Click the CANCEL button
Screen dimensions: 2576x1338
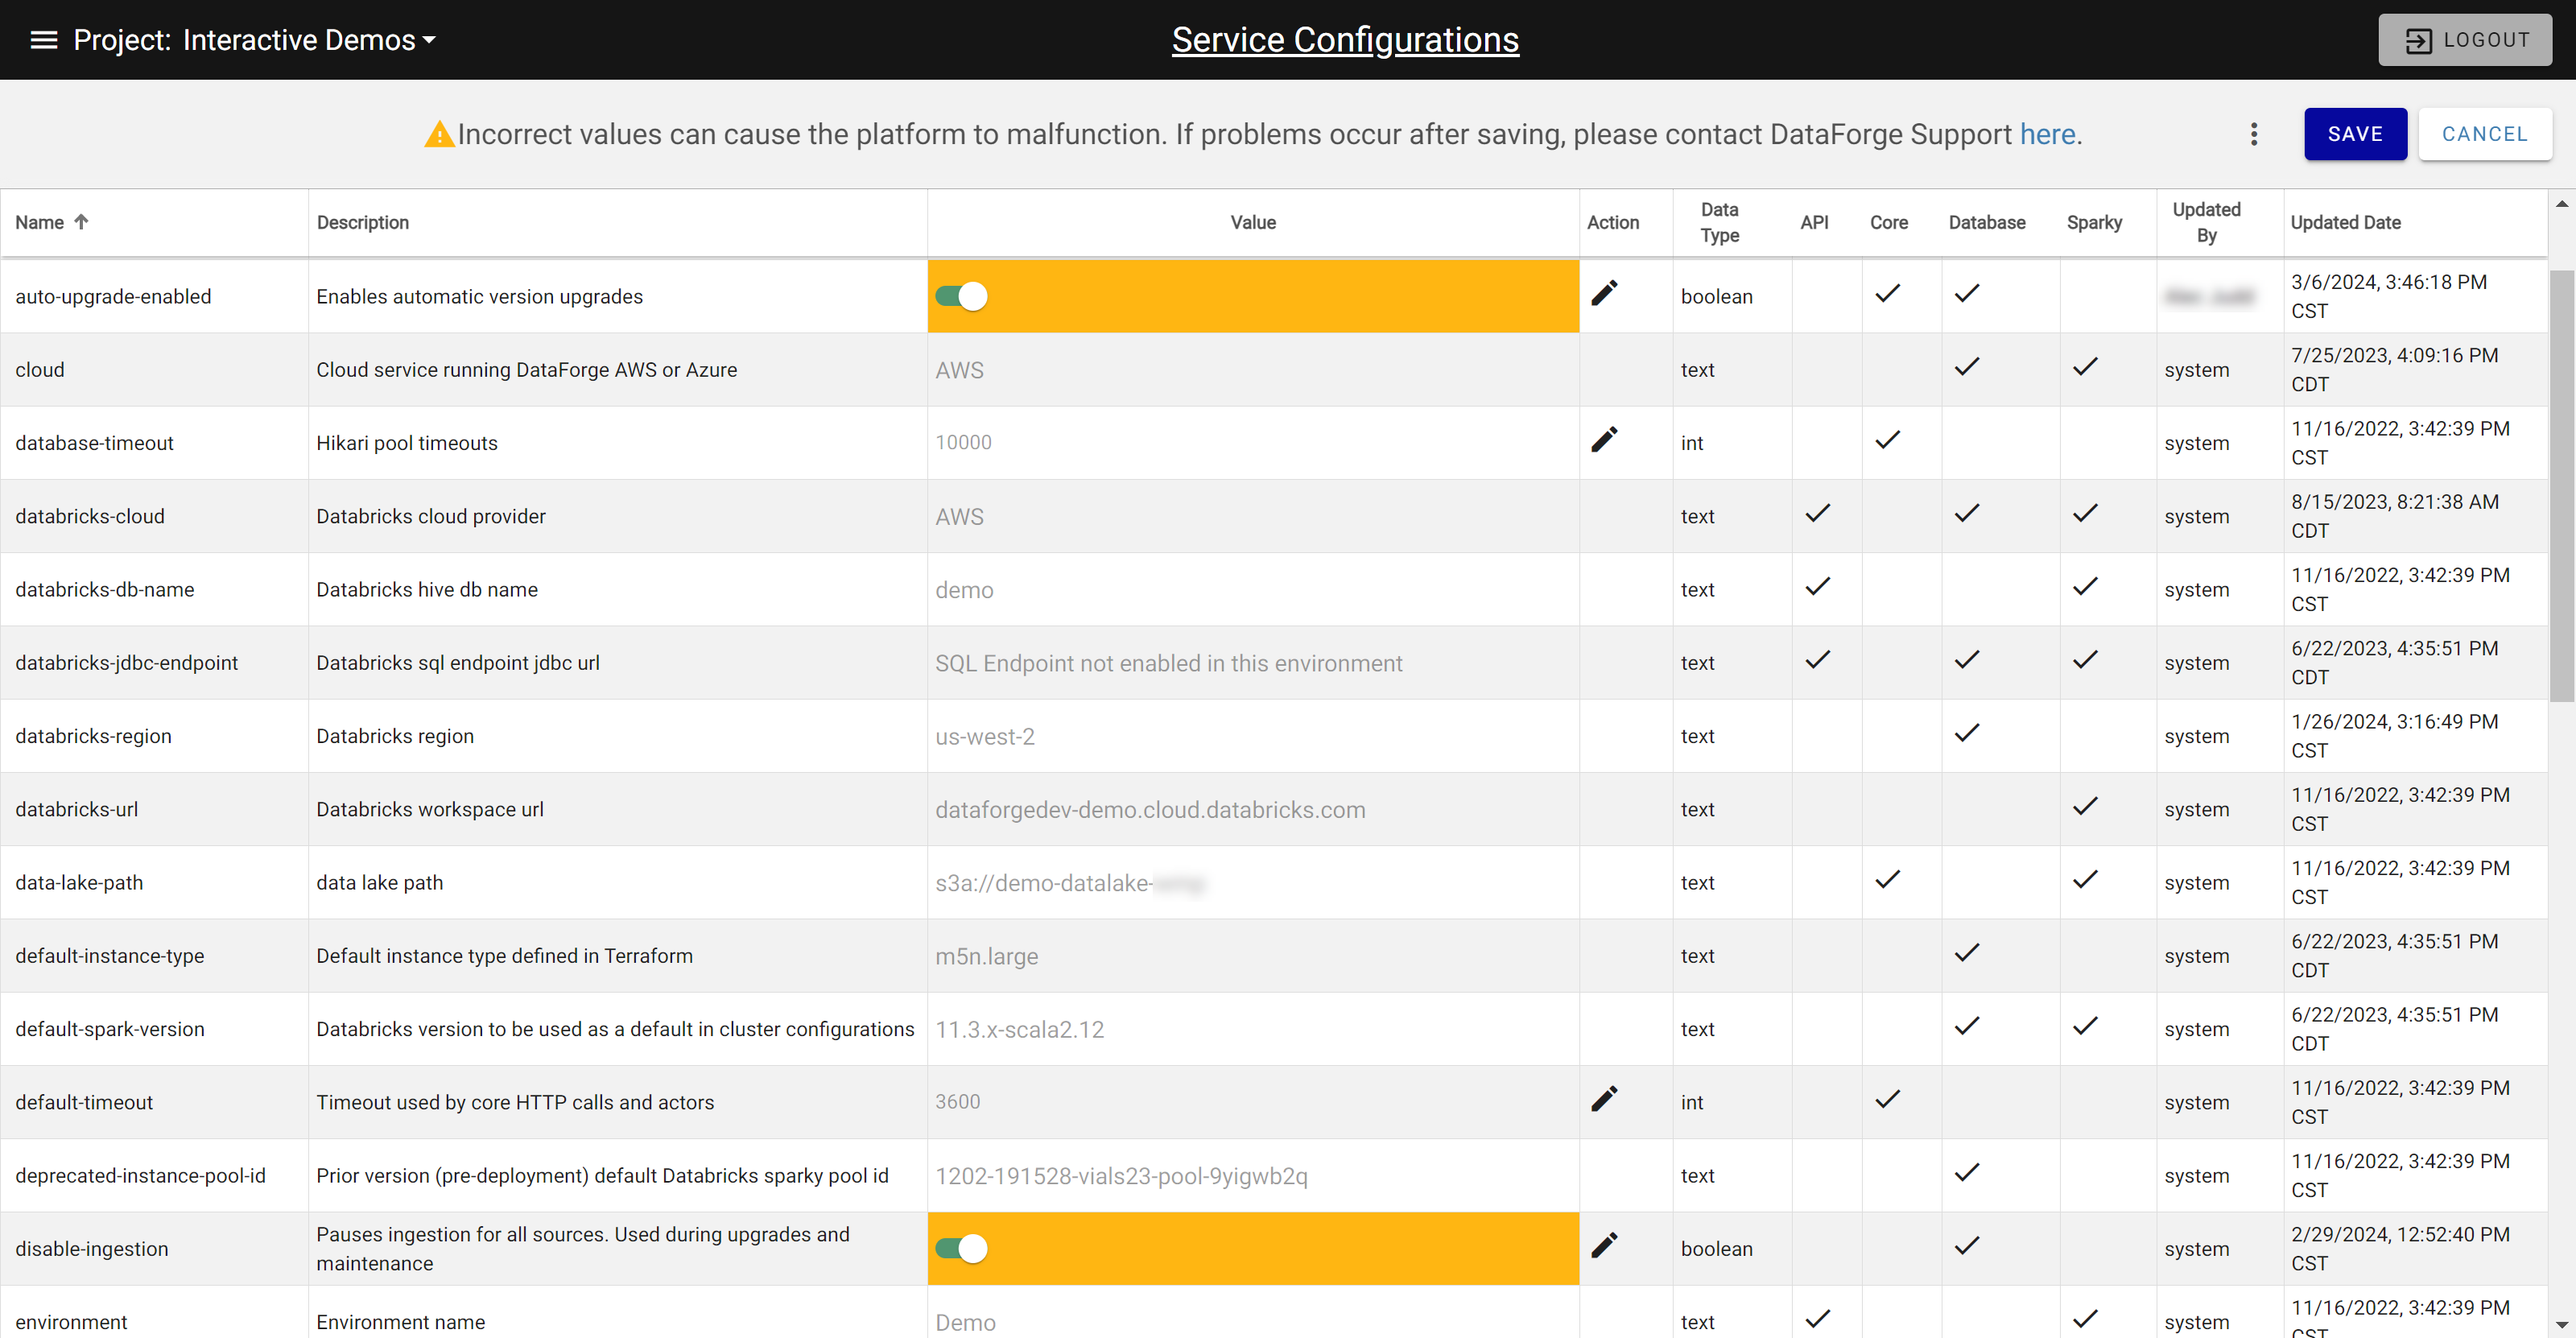tap(2485, 134)
